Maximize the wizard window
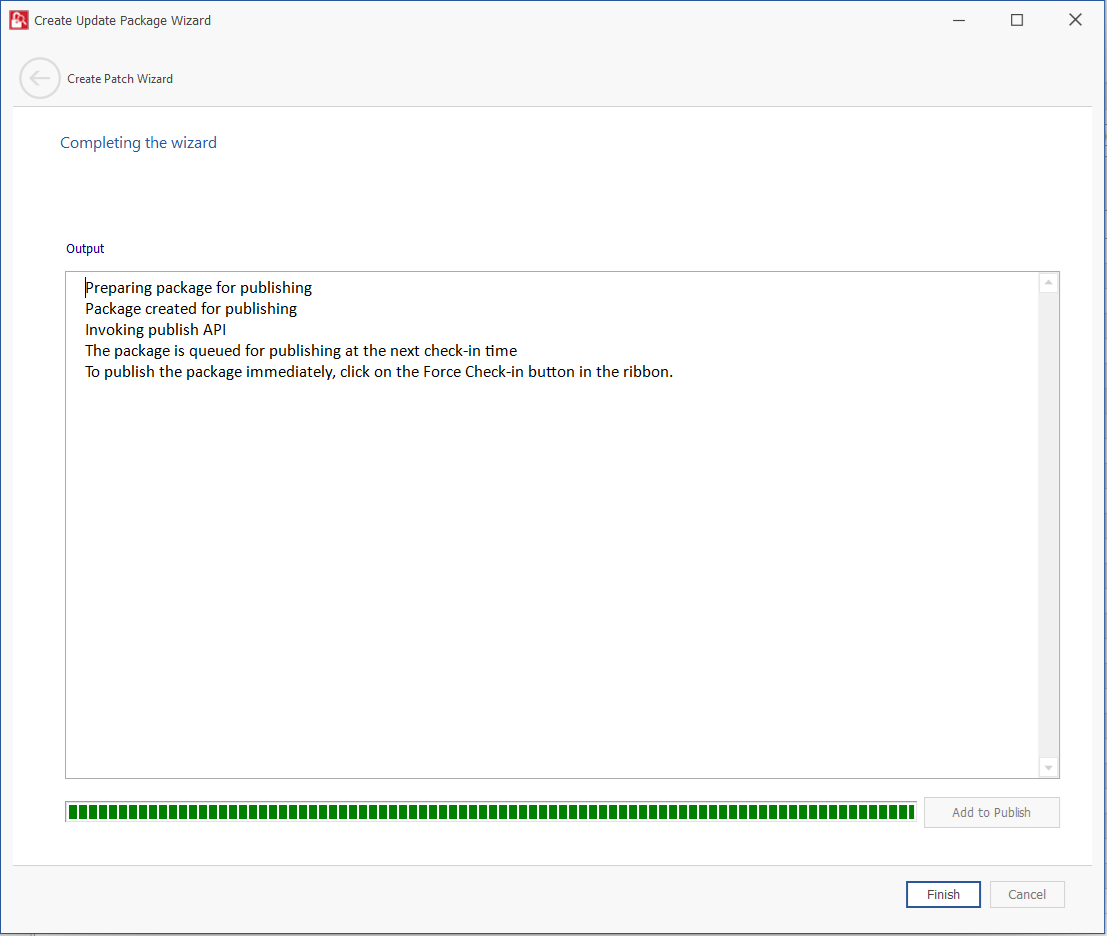This screenshot has height=936, width=1107. point(1017,20)
